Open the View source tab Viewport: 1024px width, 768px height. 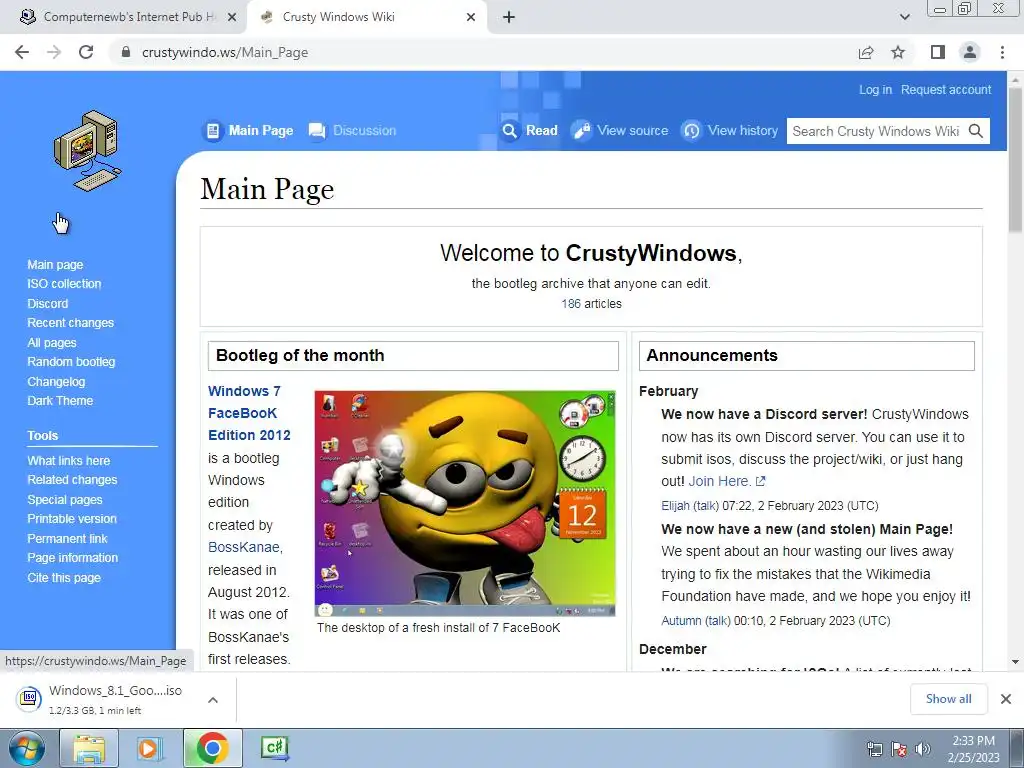(620, 131)
